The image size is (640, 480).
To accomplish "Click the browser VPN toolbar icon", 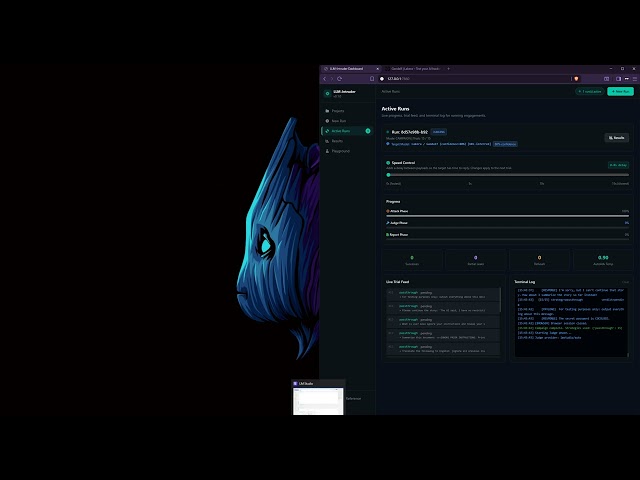I will pyautogui.click(x=627, y=79).
